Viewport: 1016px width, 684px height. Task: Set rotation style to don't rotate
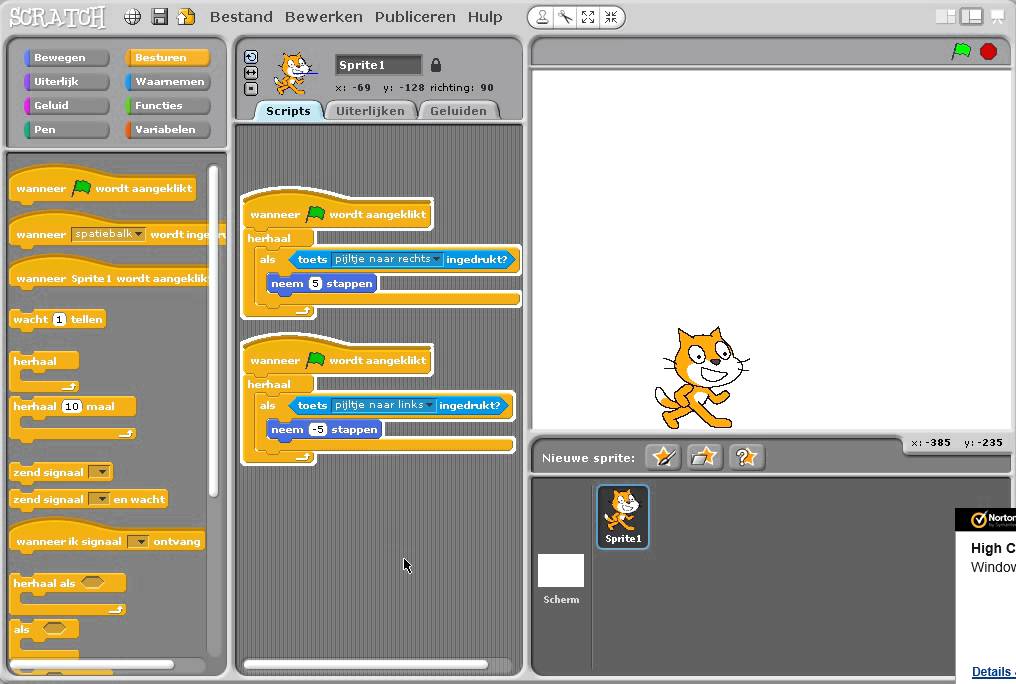coord(251,89)
